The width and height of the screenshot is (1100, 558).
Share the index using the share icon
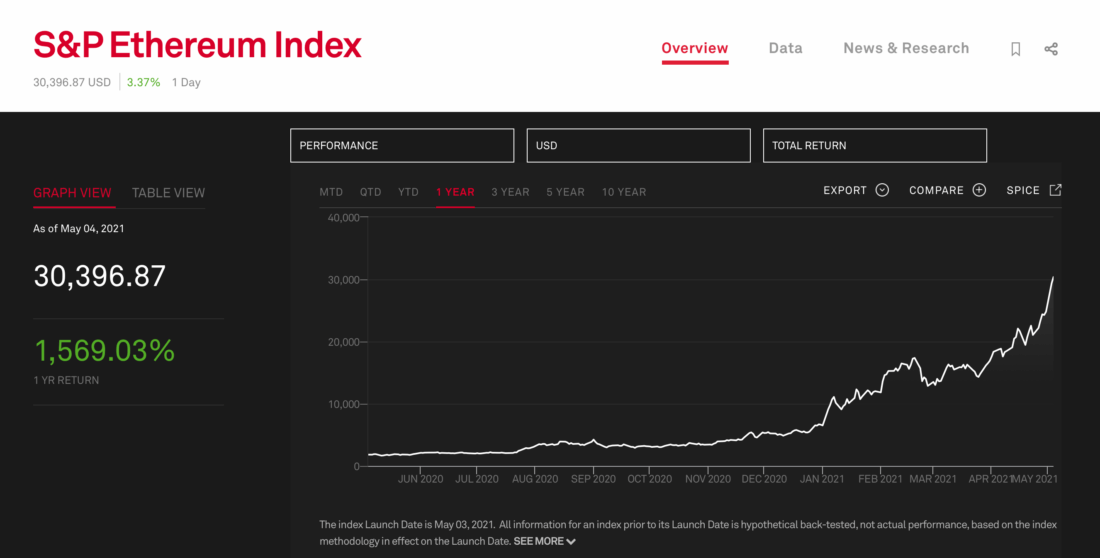pyautogui.click(x=1051, y=49)
